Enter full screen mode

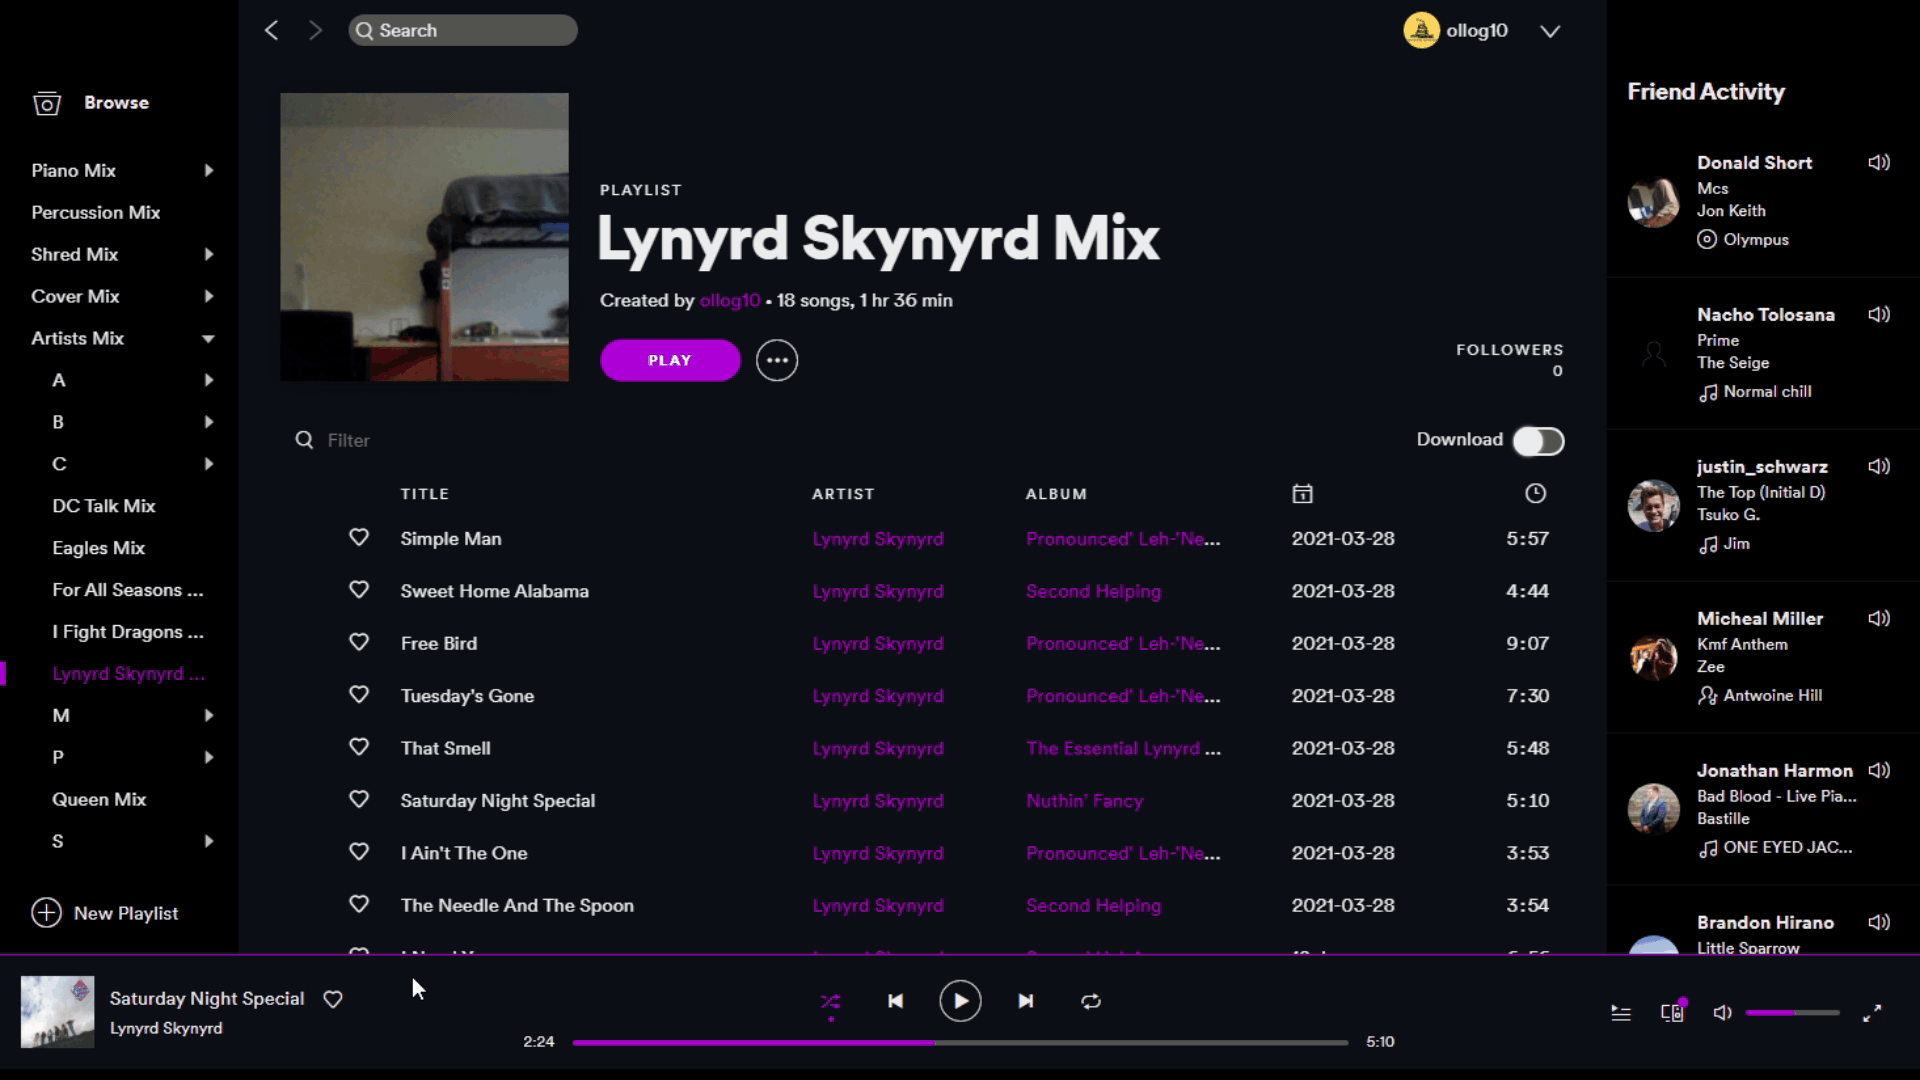click(1872, 1013)
